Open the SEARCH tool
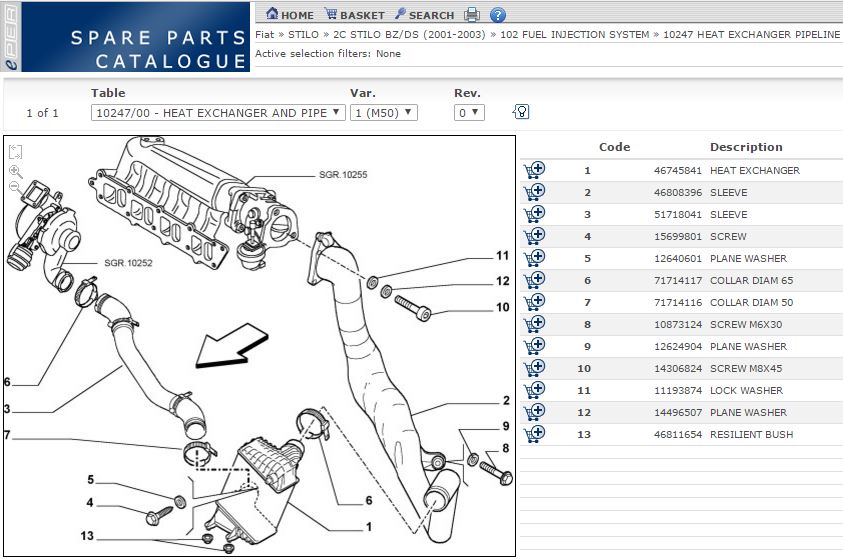843x559 pixels. click(x=425, y=15)
